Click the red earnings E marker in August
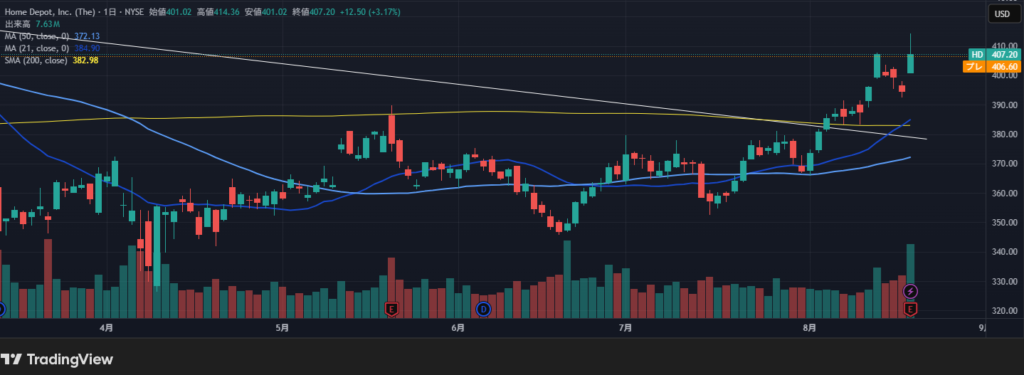 pyautogui.click(x=911, y=308)
